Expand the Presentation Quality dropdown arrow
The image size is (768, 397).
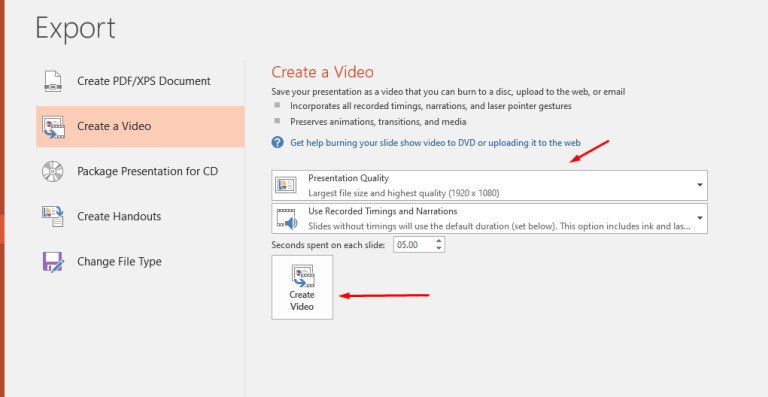click(700, 185)
